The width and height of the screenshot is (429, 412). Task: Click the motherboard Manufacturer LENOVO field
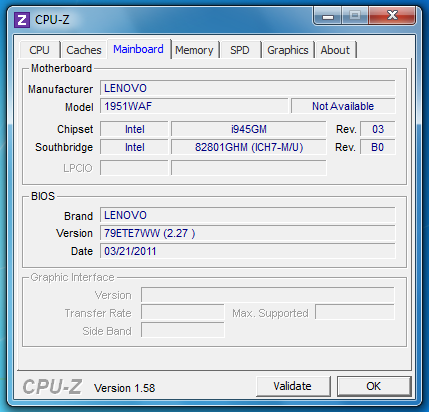(248, 88)
